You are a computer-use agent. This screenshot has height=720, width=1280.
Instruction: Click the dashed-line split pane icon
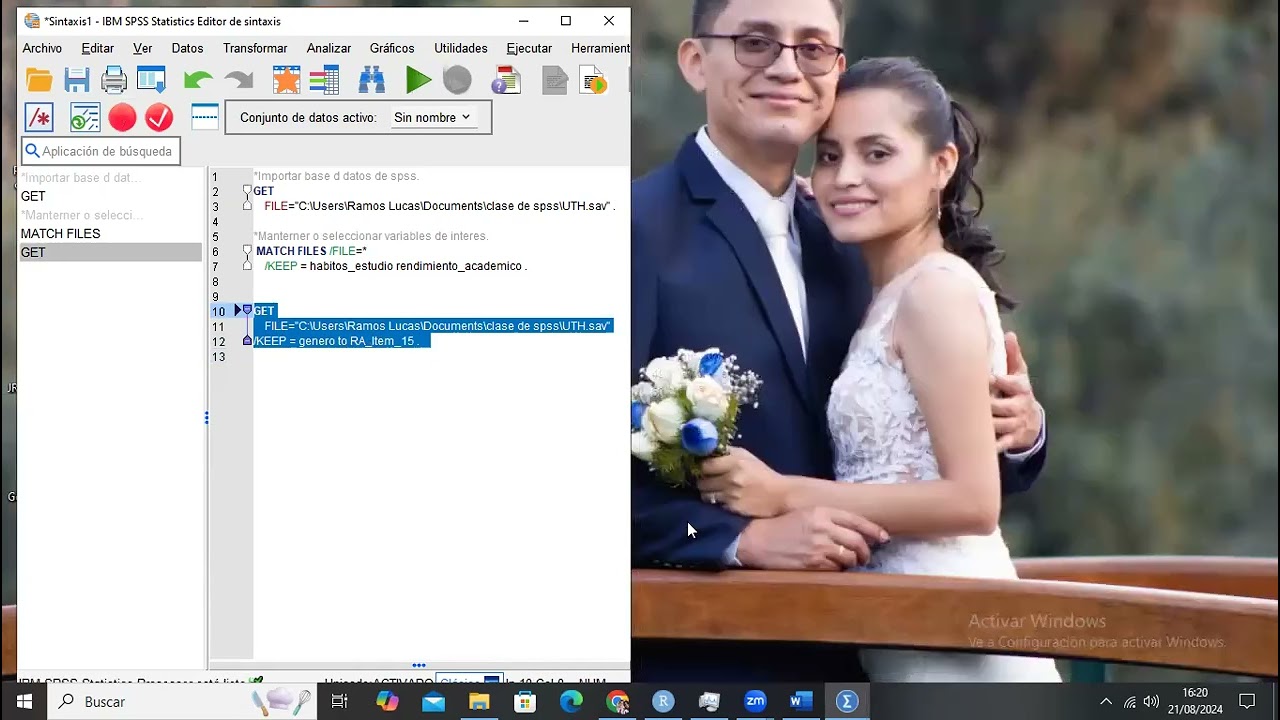click(x=205, y=117)
